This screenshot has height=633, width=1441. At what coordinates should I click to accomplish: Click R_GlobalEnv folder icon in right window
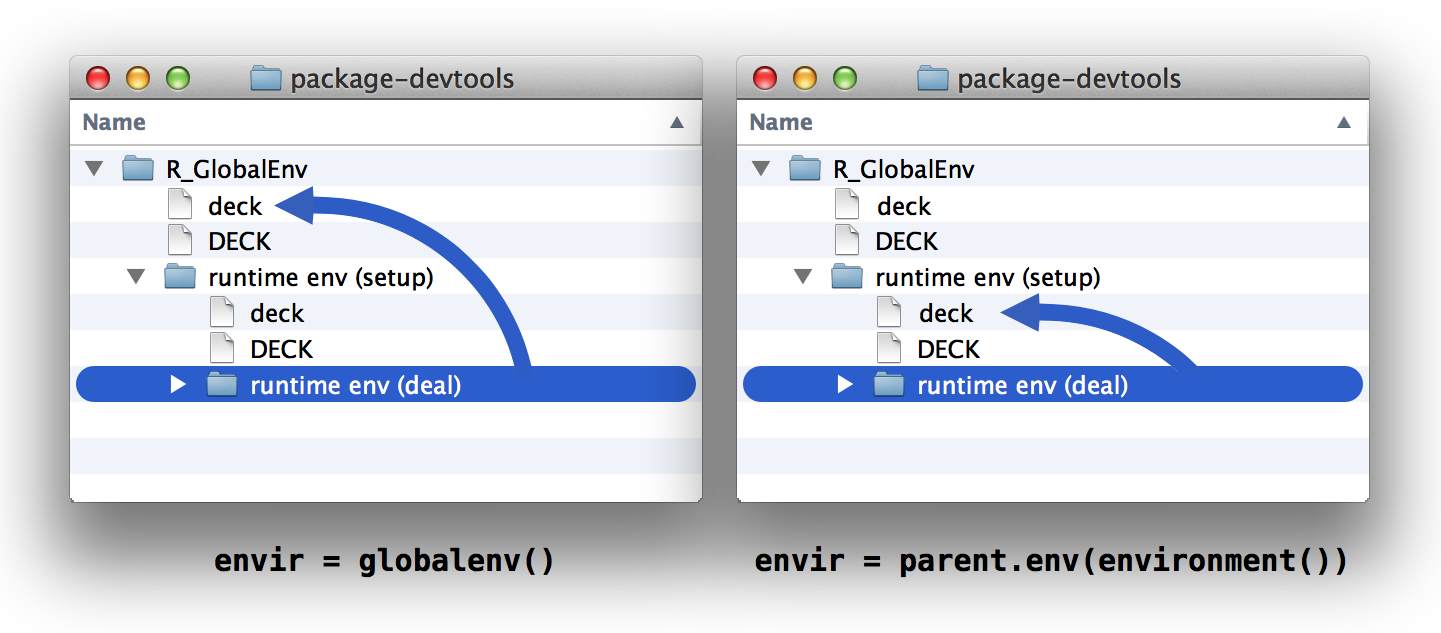point(805,169)
